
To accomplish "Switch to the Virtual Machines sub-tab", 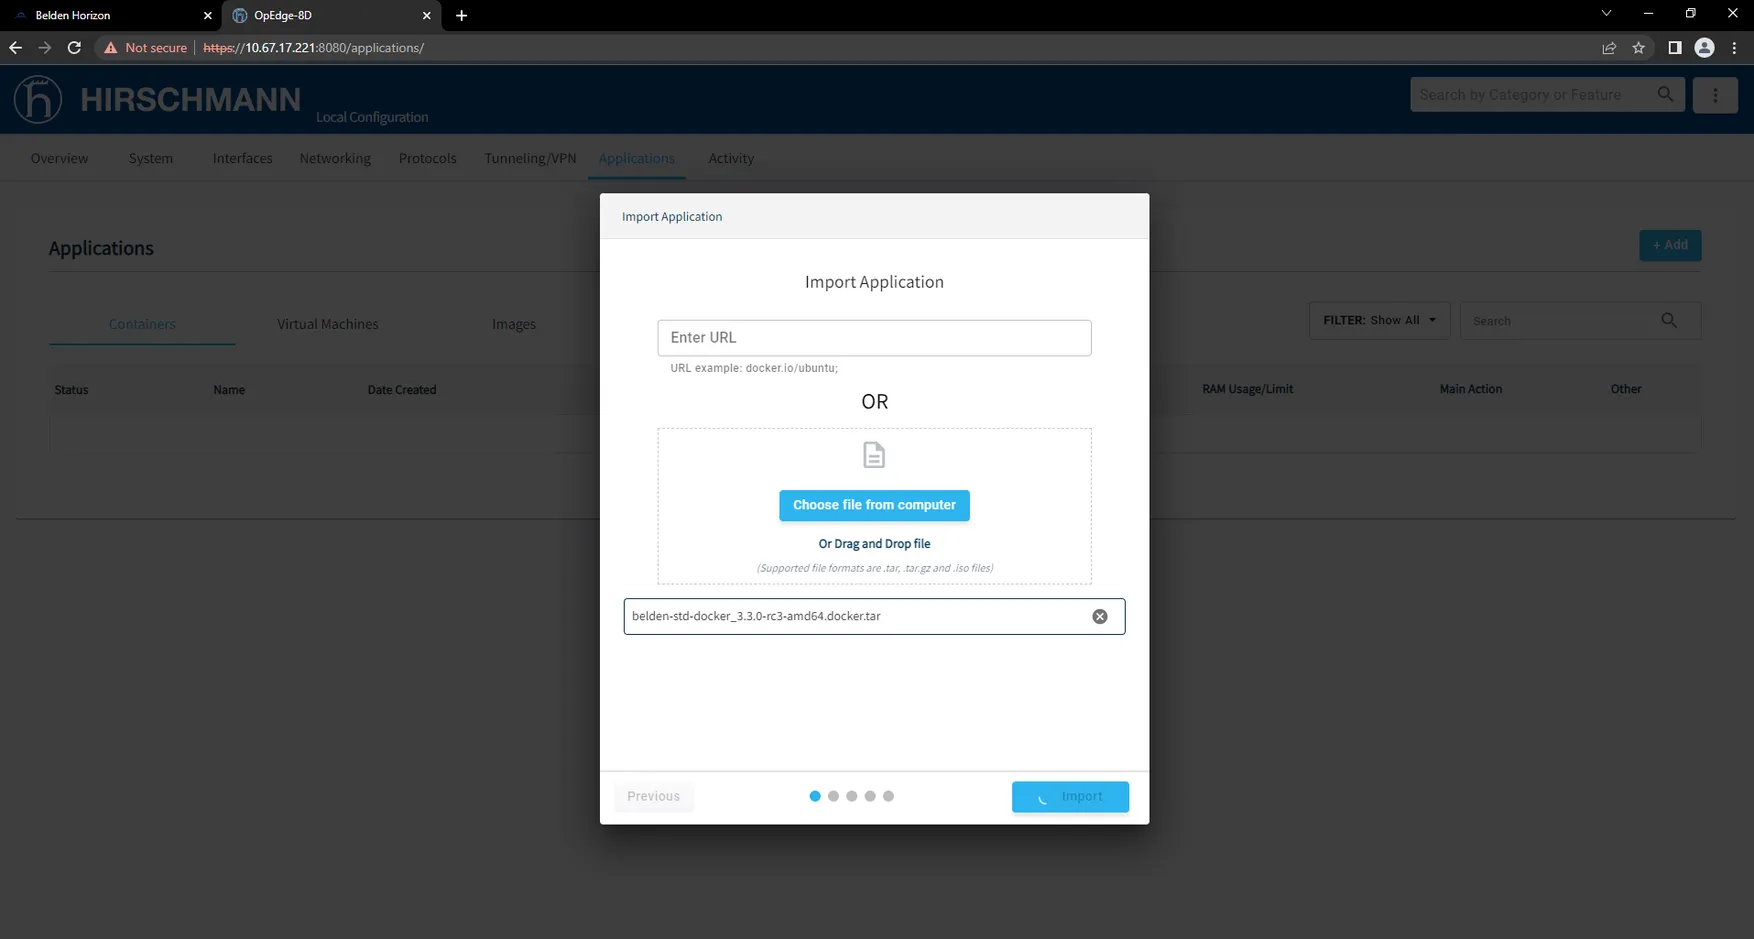I will point(328,324).
